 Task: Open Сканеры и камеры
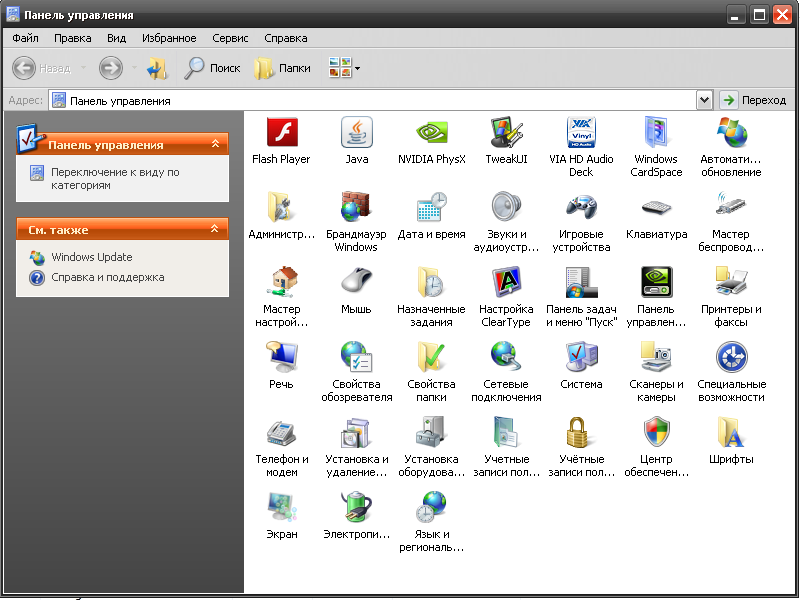pyautogui.click(x=656, y=372)
